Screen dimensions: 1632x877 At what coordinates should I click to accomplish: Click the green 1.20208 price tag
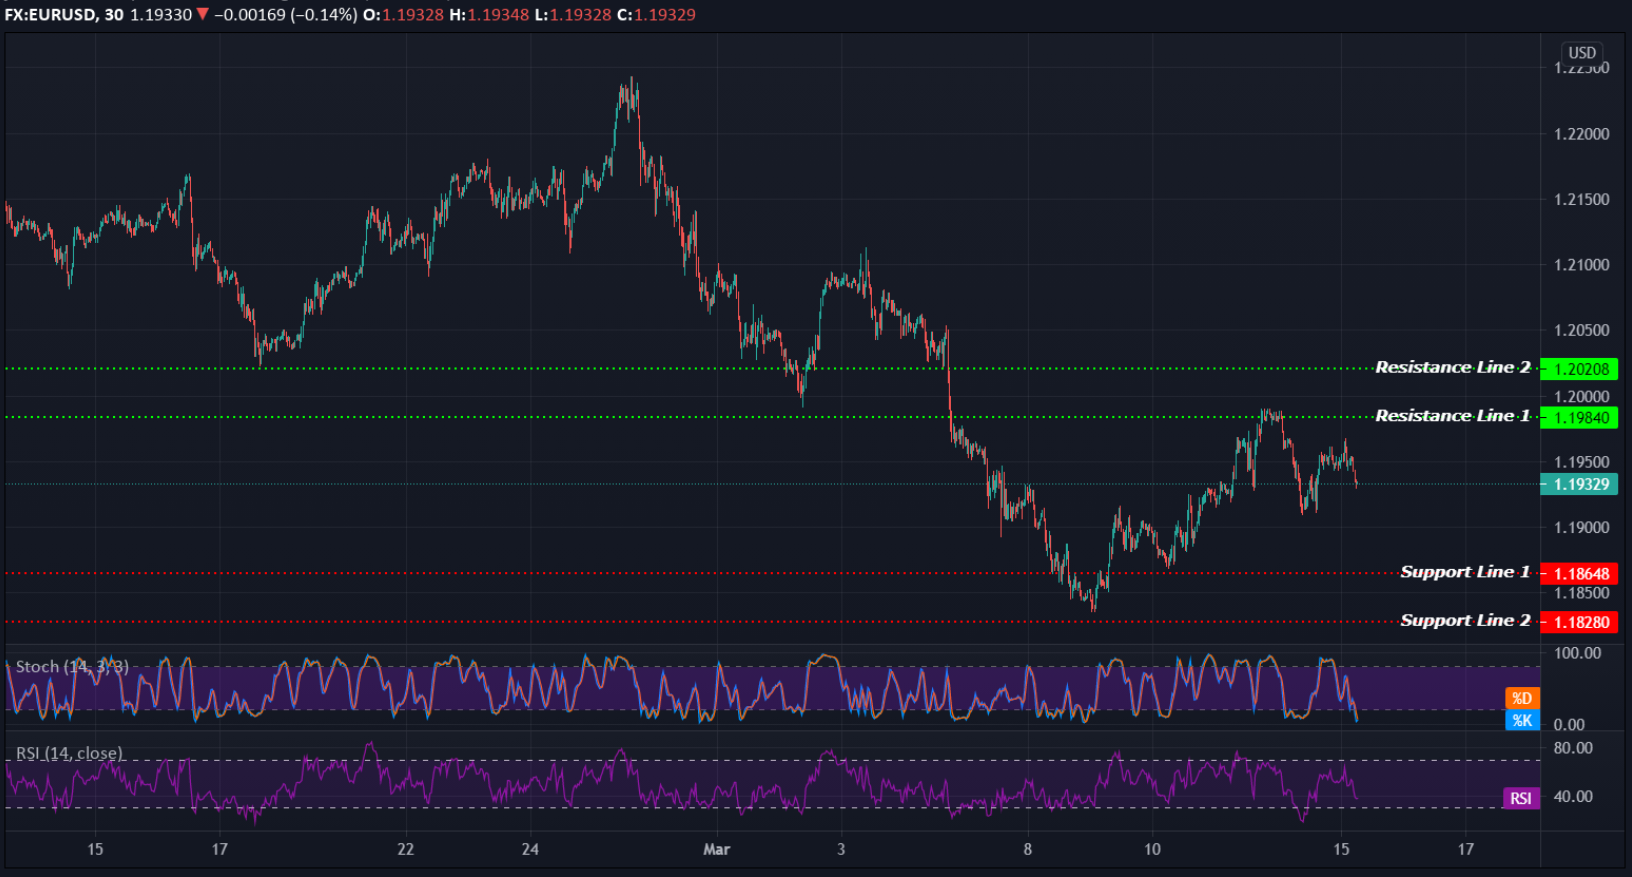(1579, 369)
